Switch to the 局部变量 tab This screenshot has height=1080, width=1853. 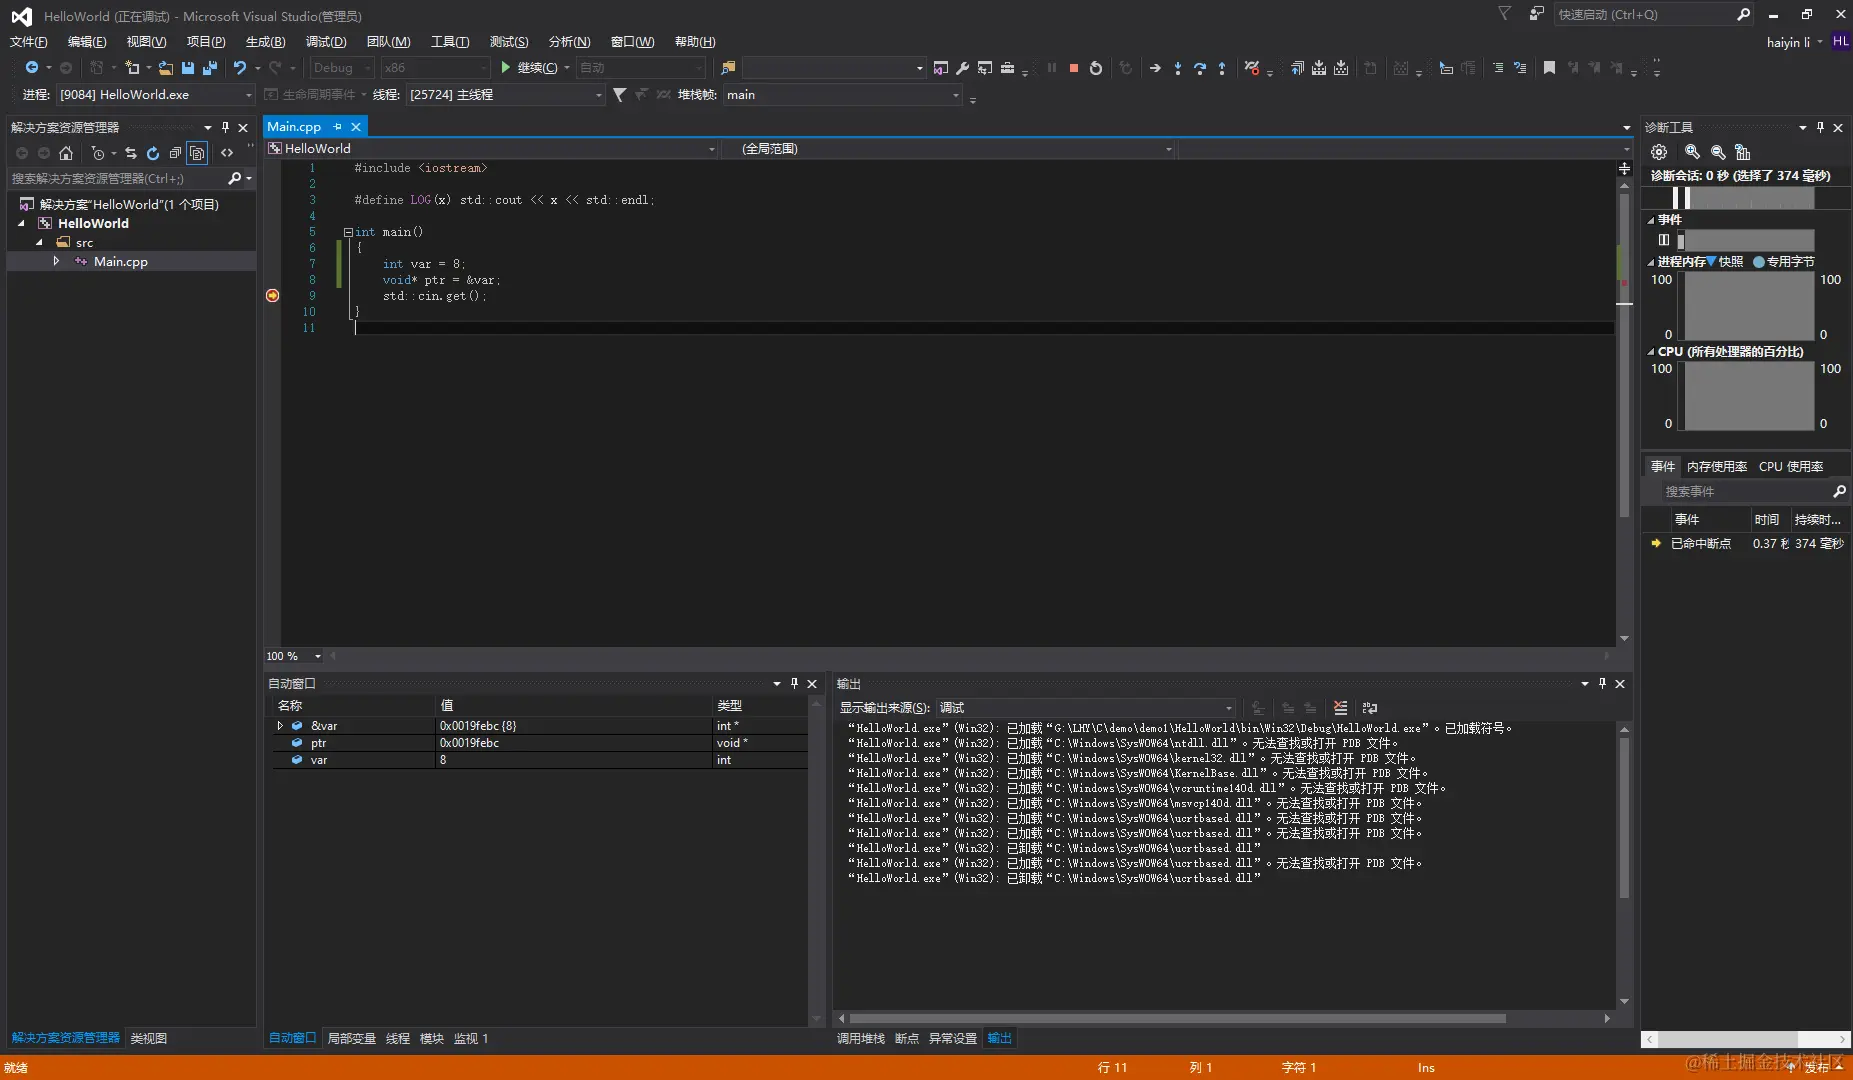(x=351, y=1039)
